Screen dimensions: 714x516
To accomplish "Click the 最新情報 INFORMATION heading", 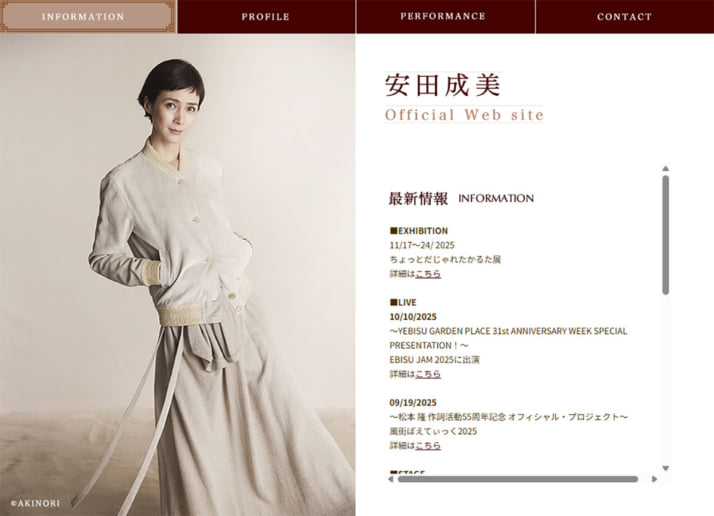I will (461, 199).
